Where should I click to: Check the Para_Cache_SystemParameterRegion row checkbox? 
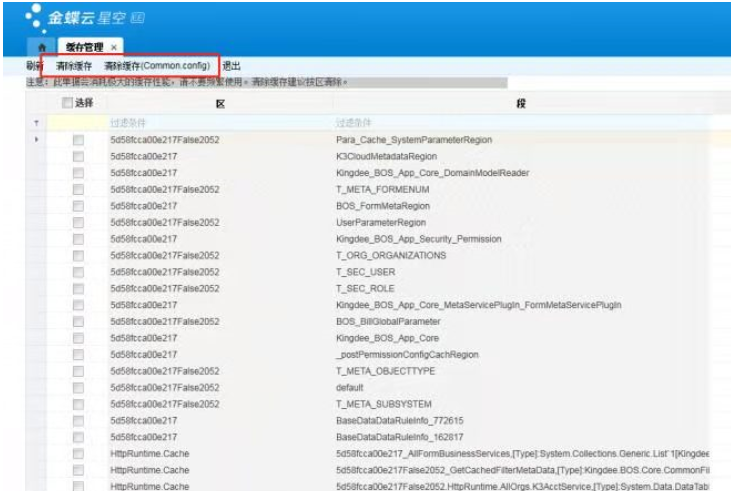click(78, 140)
